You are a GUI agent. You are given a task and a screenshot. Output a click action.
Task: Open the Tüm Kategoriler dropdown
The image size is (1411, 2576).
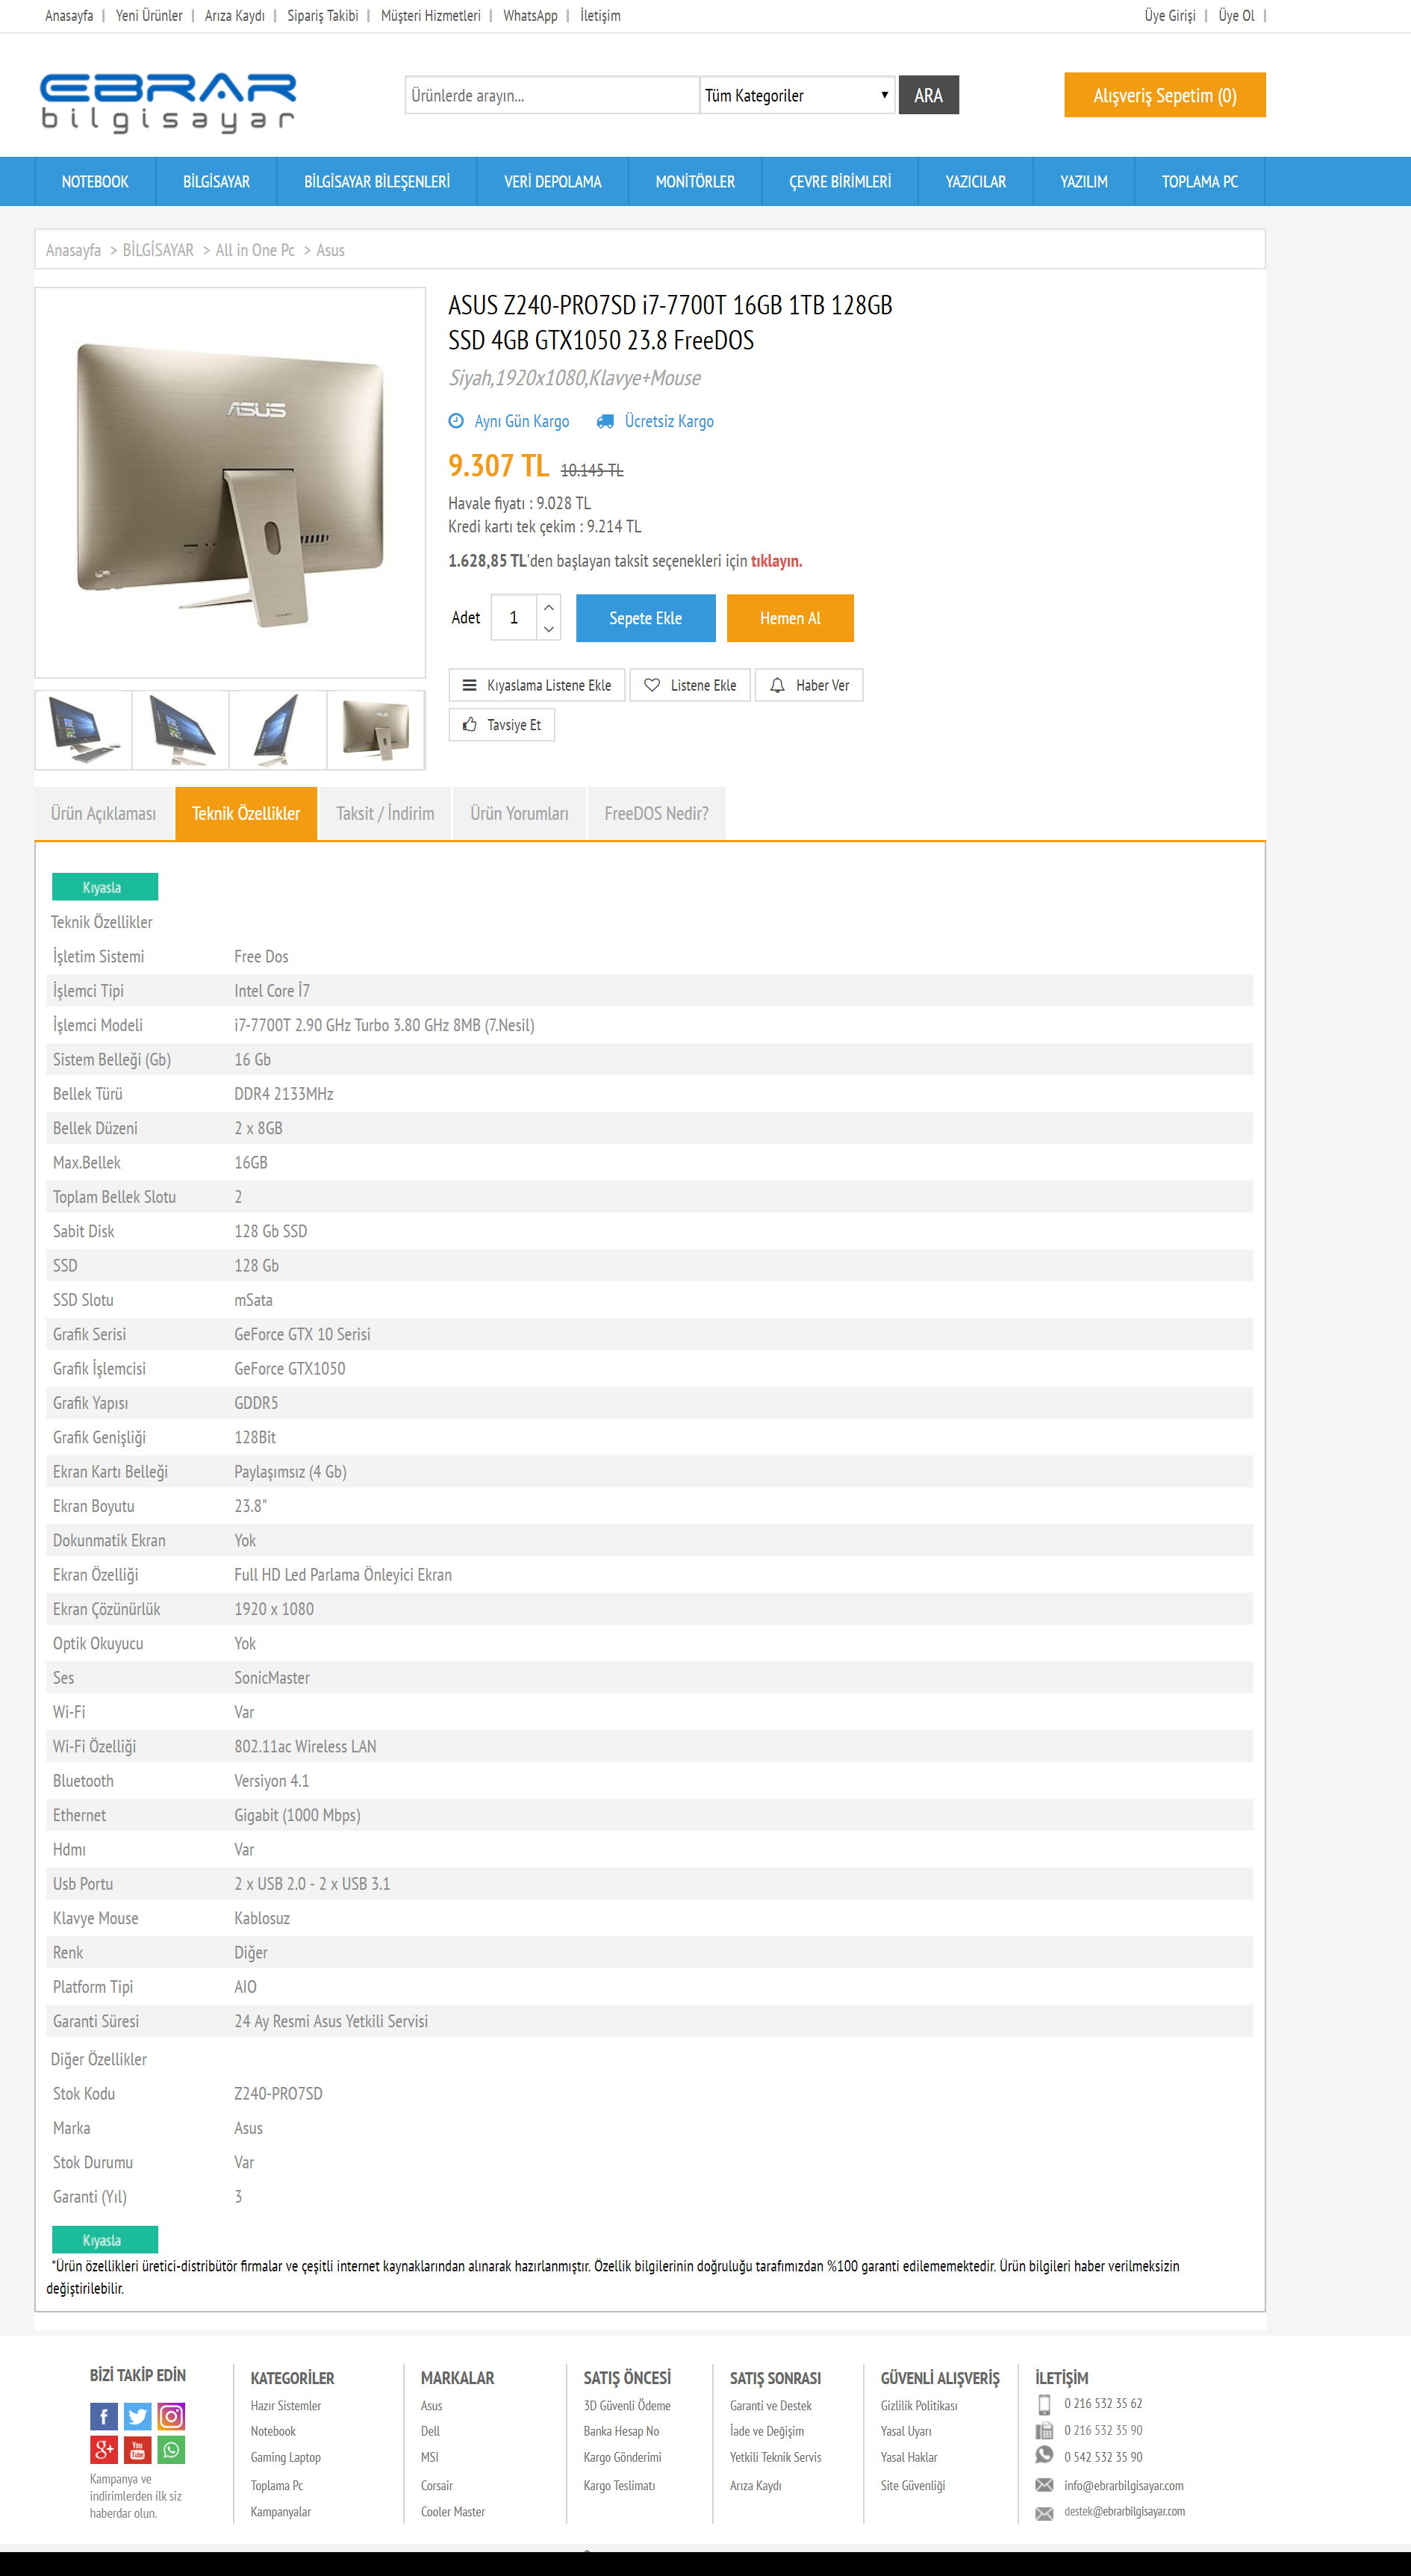797,95
